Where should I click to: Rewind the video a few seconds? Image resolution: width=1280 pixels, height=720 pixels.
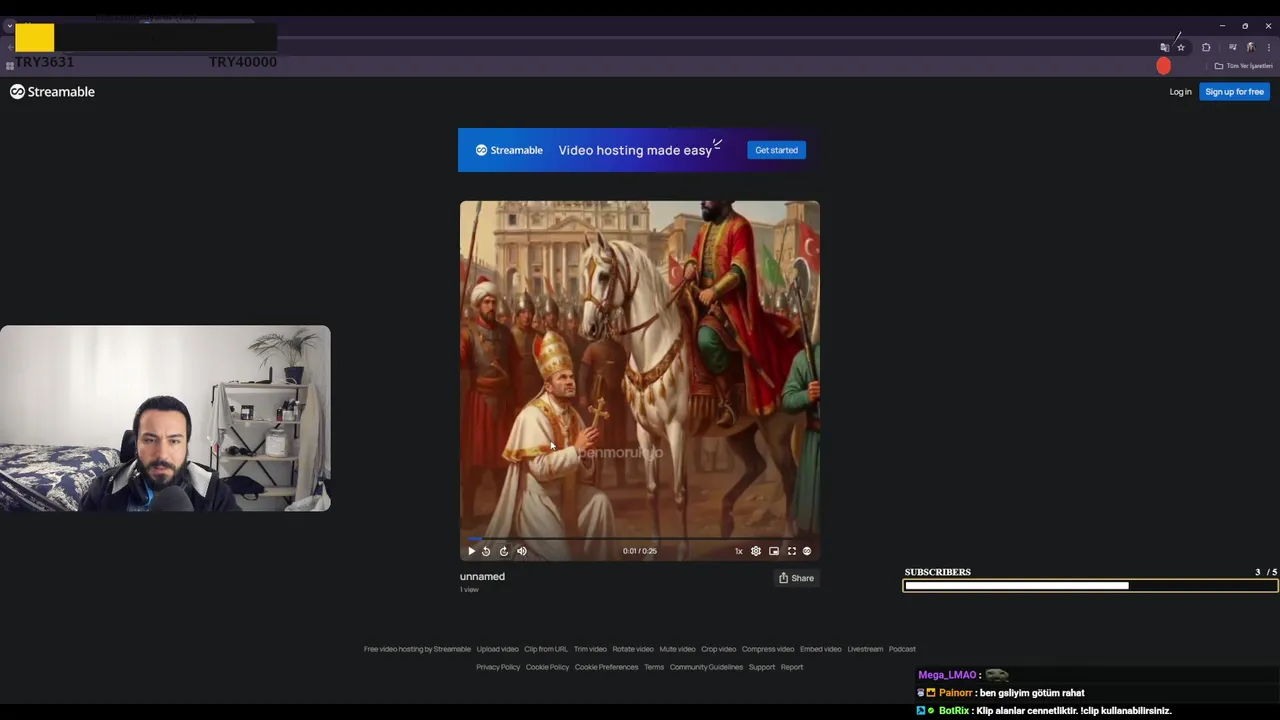tap(486, 551)
